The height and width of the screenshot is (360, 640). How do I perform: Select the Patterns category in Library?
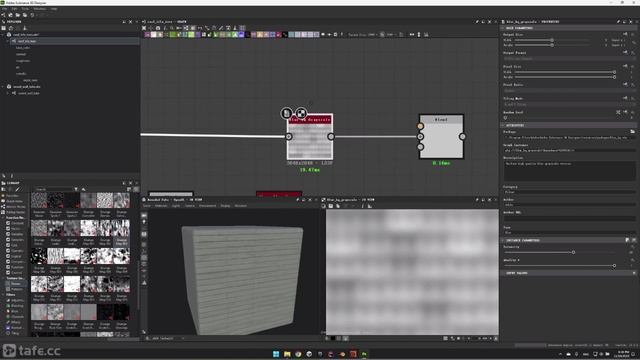click(x=17, y=289)
